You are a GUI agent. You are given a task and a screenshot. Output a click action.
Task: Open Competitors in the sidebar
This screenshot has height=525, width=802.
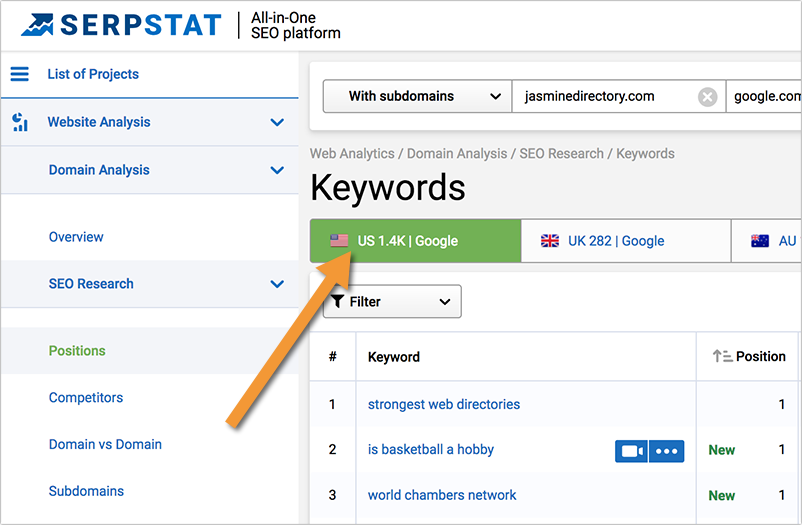click(x=86, y=397)
